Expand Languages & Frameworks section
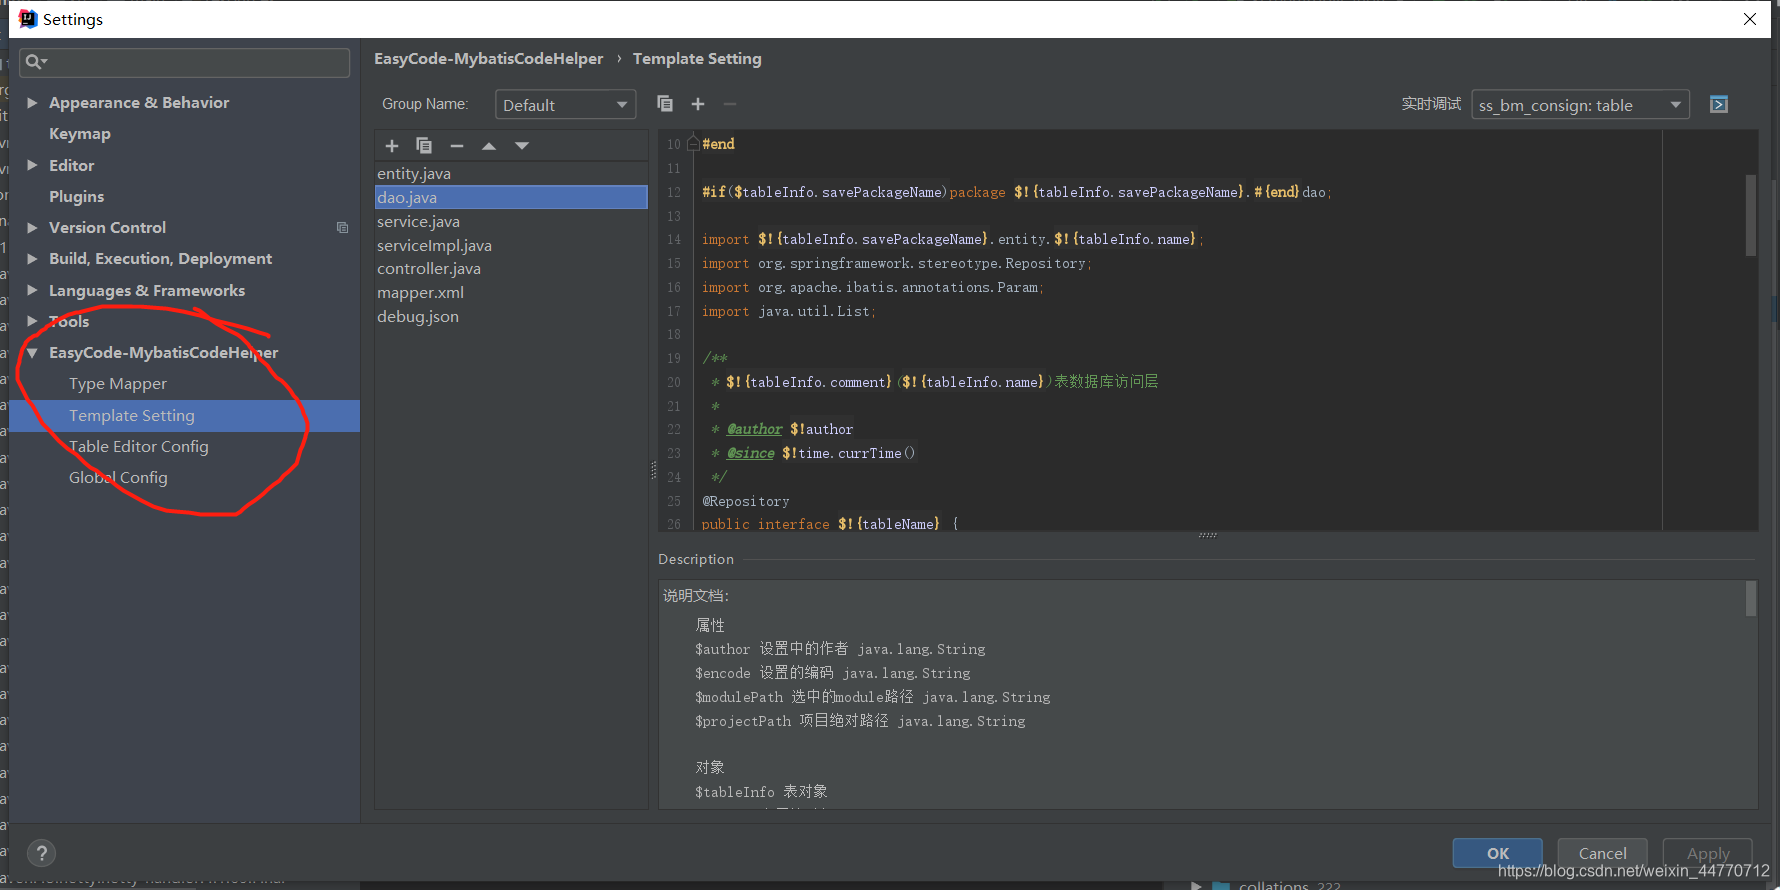The image size is (1780, 890). pyautogui.click(x=32, y=290)
